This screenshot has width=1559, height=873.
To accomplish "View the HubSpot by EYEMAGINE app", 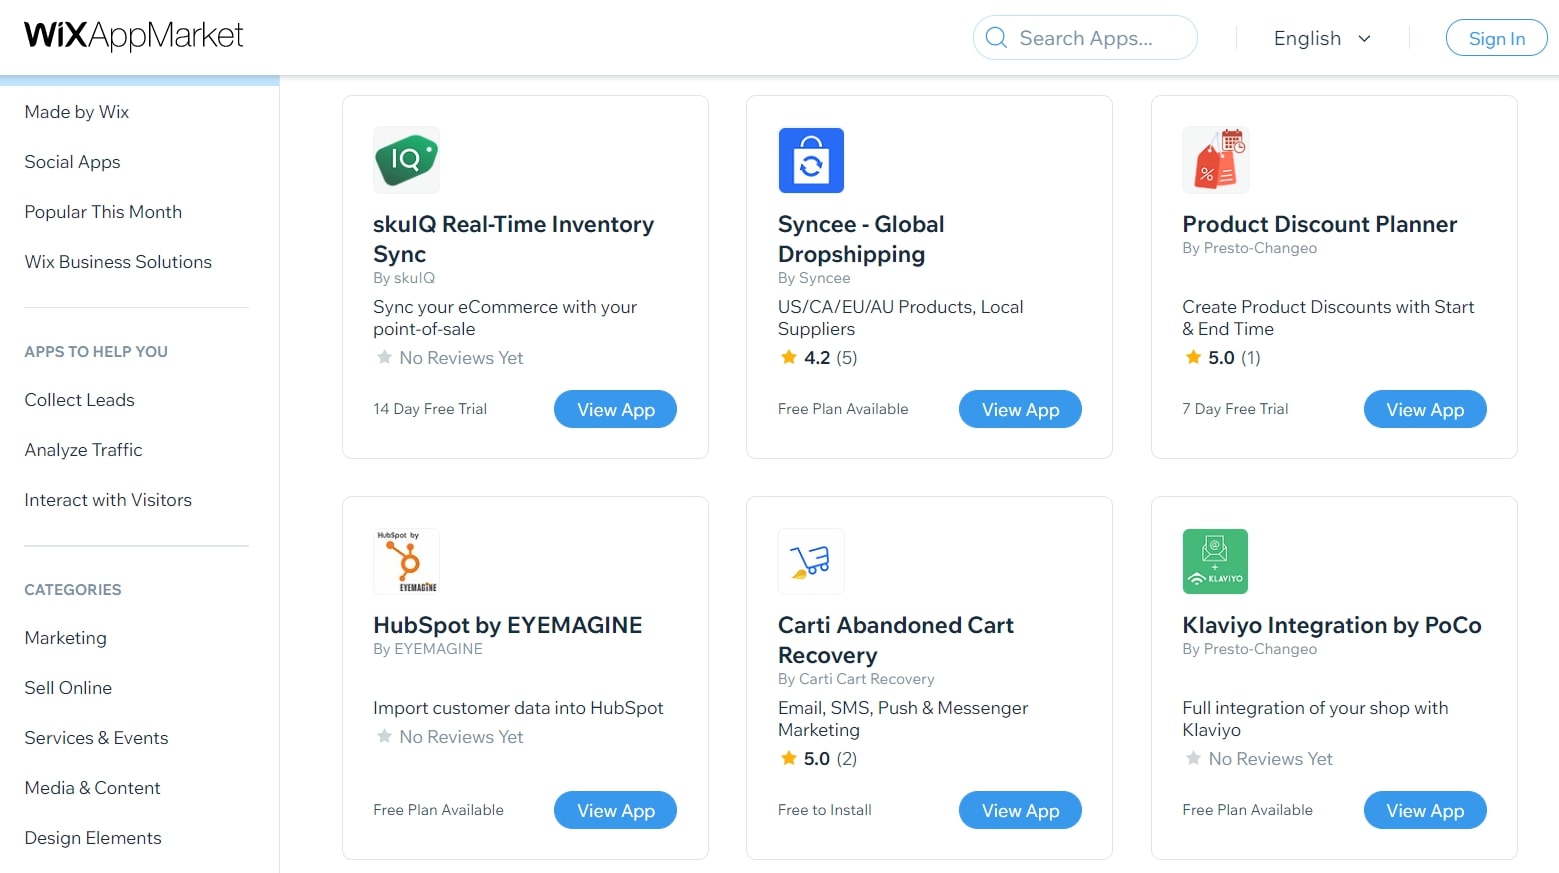I will click(x=615, y=810).
